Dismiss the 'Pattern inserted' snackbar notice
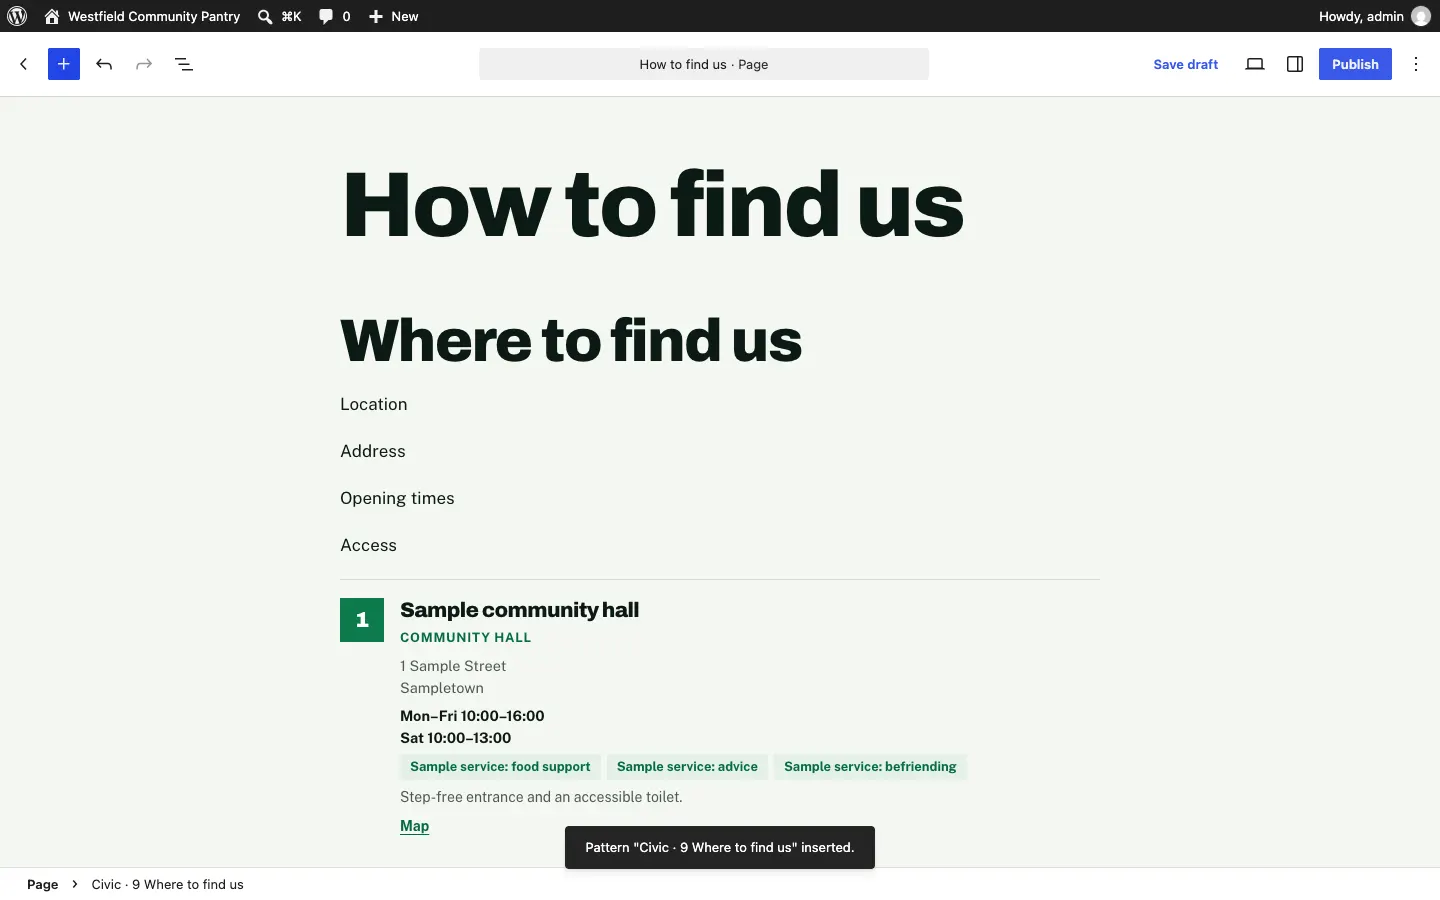The height and width of the screenshot is (900, 1440). [x=720, y=847]
